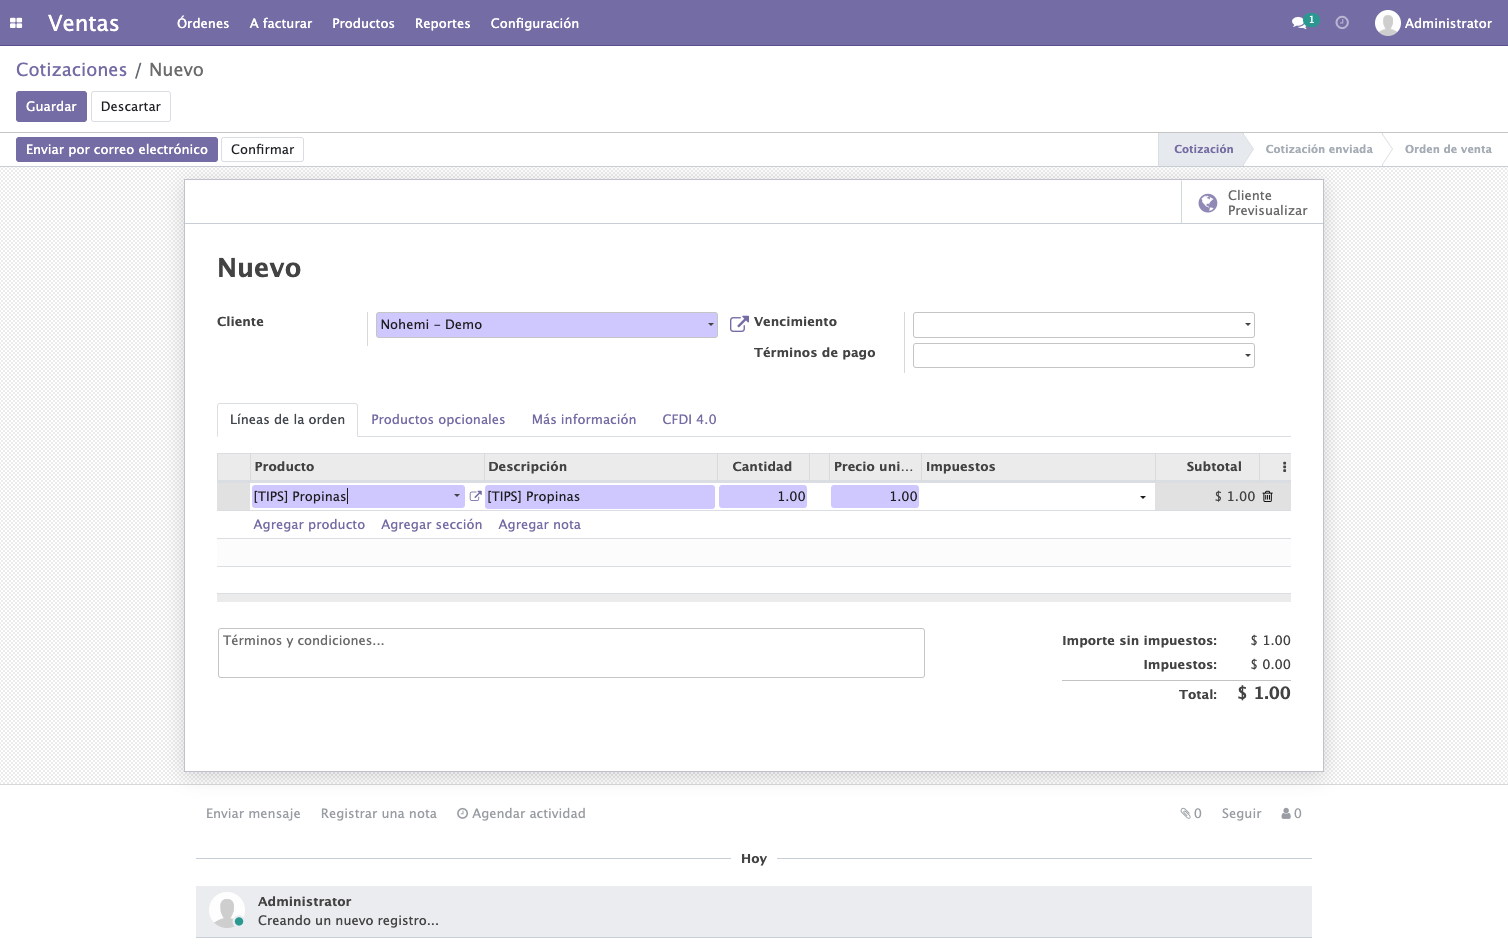Expand the Términos de pago dropdown
Image resolution: width=1508 pixels, height=944 pixels.
(x=1247, y=356)
